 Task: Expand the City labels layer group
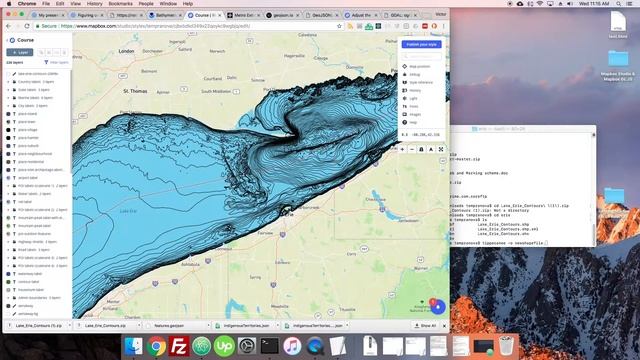coord(9,106)
